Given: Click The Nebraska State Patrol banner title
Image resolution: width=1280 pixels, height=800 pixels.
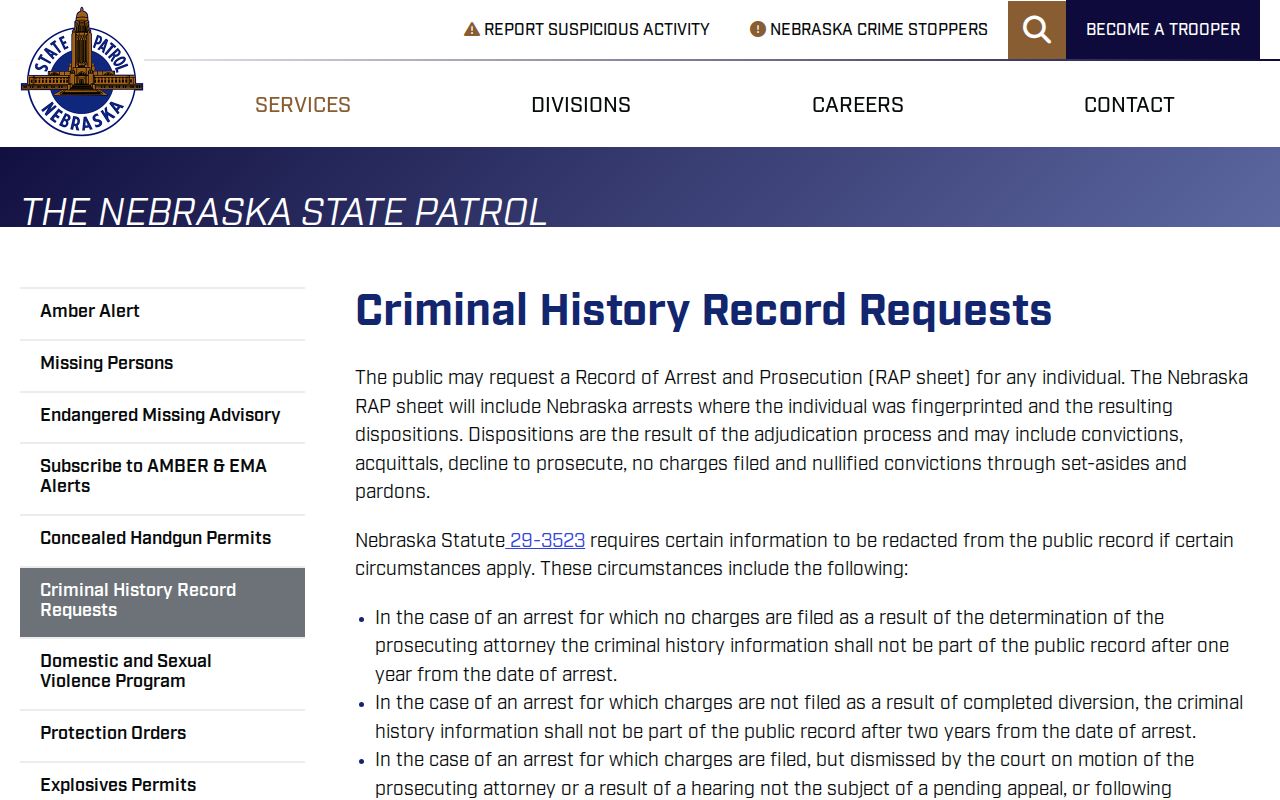Looking at the screenshot, I should 284,211.
